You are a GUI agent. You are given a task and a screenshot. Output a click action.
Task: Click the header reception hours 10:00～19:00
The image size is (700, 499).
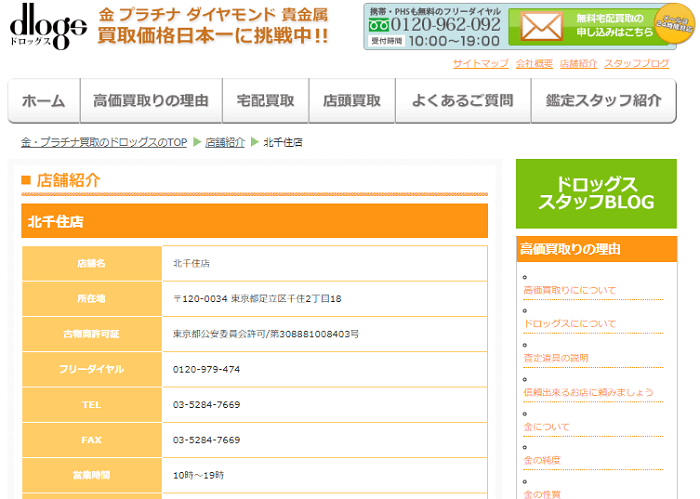tap(454, 41)
